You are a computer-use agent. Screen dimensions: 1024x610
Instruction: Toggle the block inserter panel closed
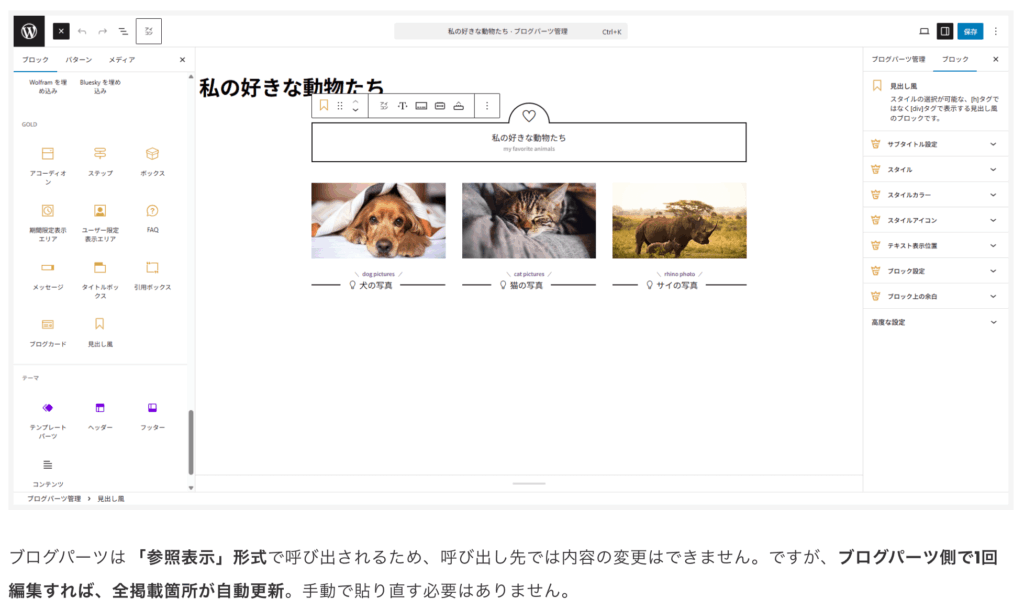click(61, 32)
